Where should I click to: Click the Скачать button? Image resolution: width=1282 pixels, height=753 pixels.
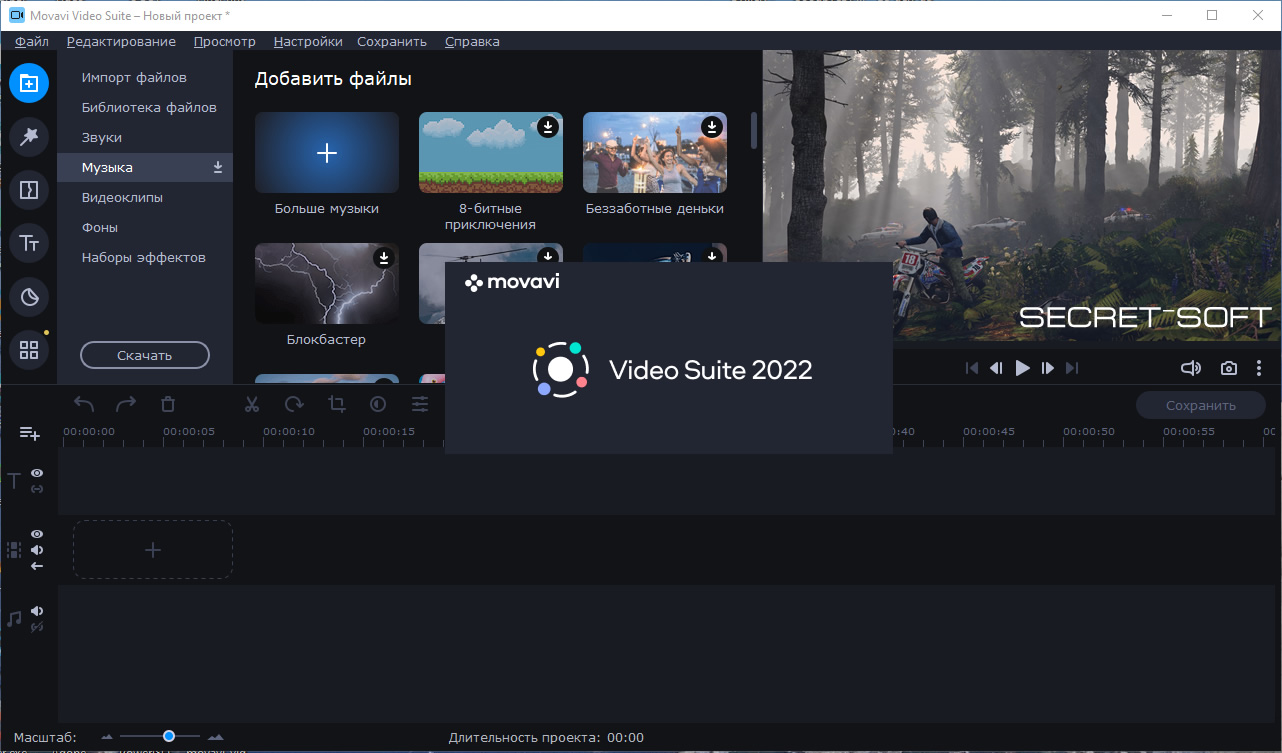(145, 355)
